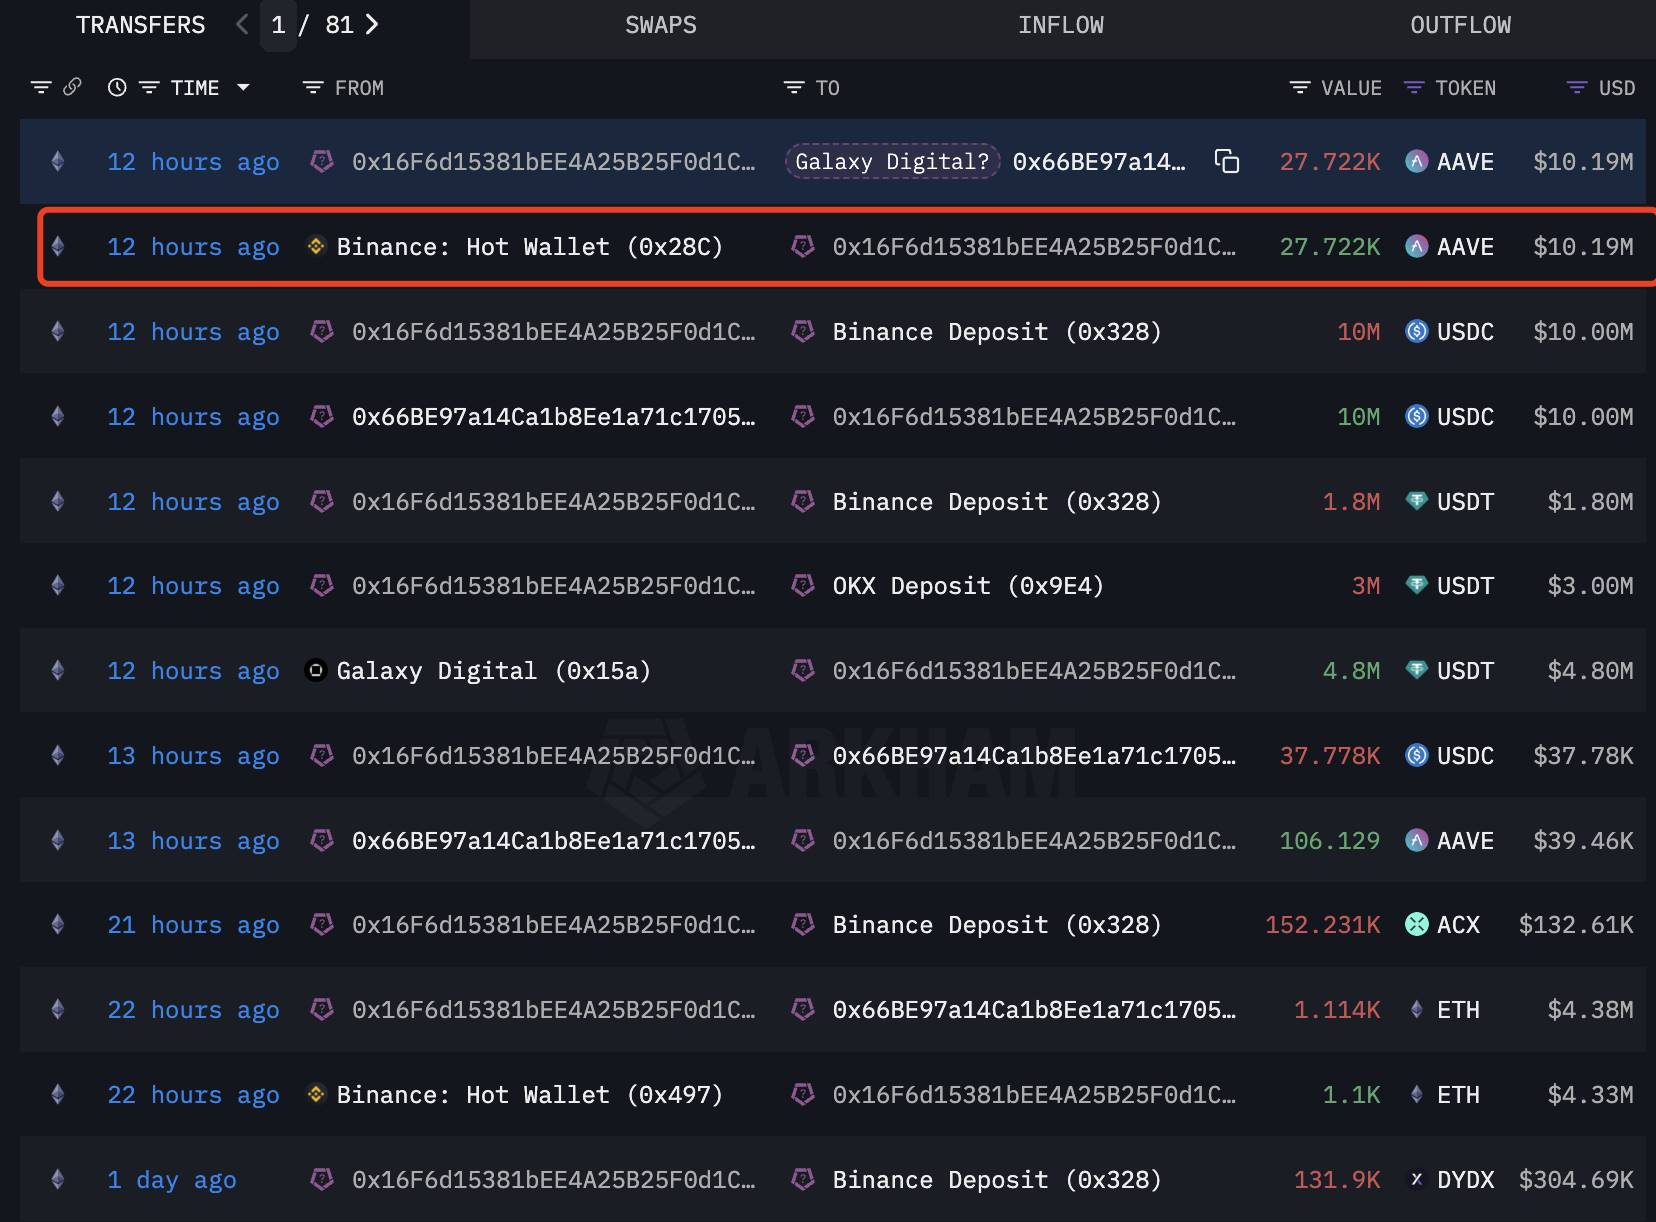The height and width of the screenshot is (1222, 1656).
Task: Open Galaxy Digital (0x15a) sender link
Action: click(x=494, y=671)
